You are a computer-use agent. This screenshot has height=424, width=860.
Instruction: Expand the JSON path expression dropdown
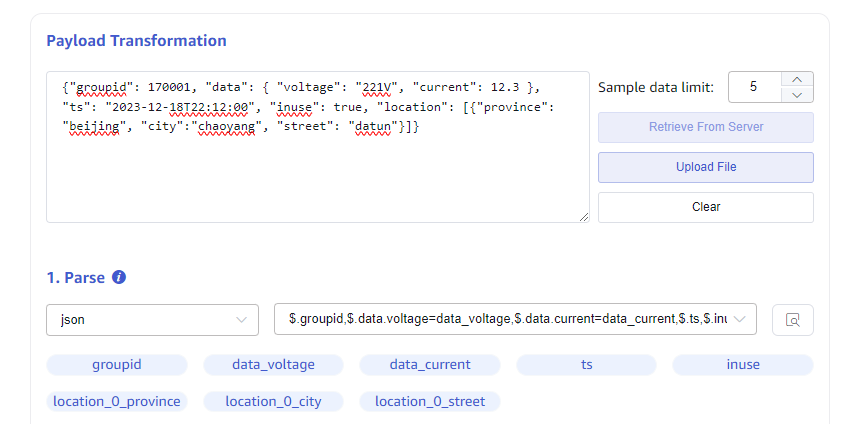515,319
